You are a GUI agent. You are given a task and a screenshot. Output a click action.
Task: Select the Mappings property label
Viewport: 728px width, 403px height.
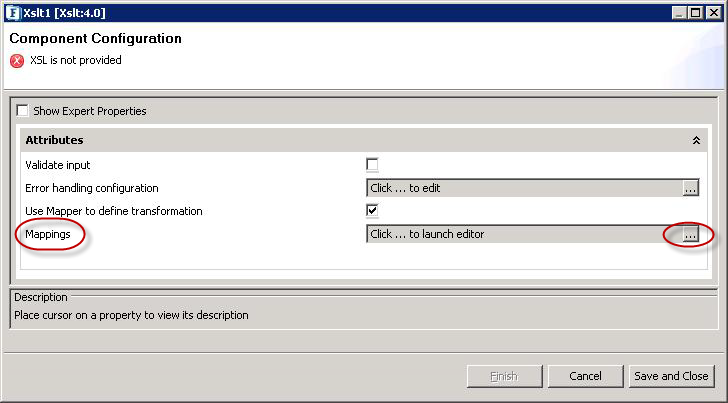(48, 234)
